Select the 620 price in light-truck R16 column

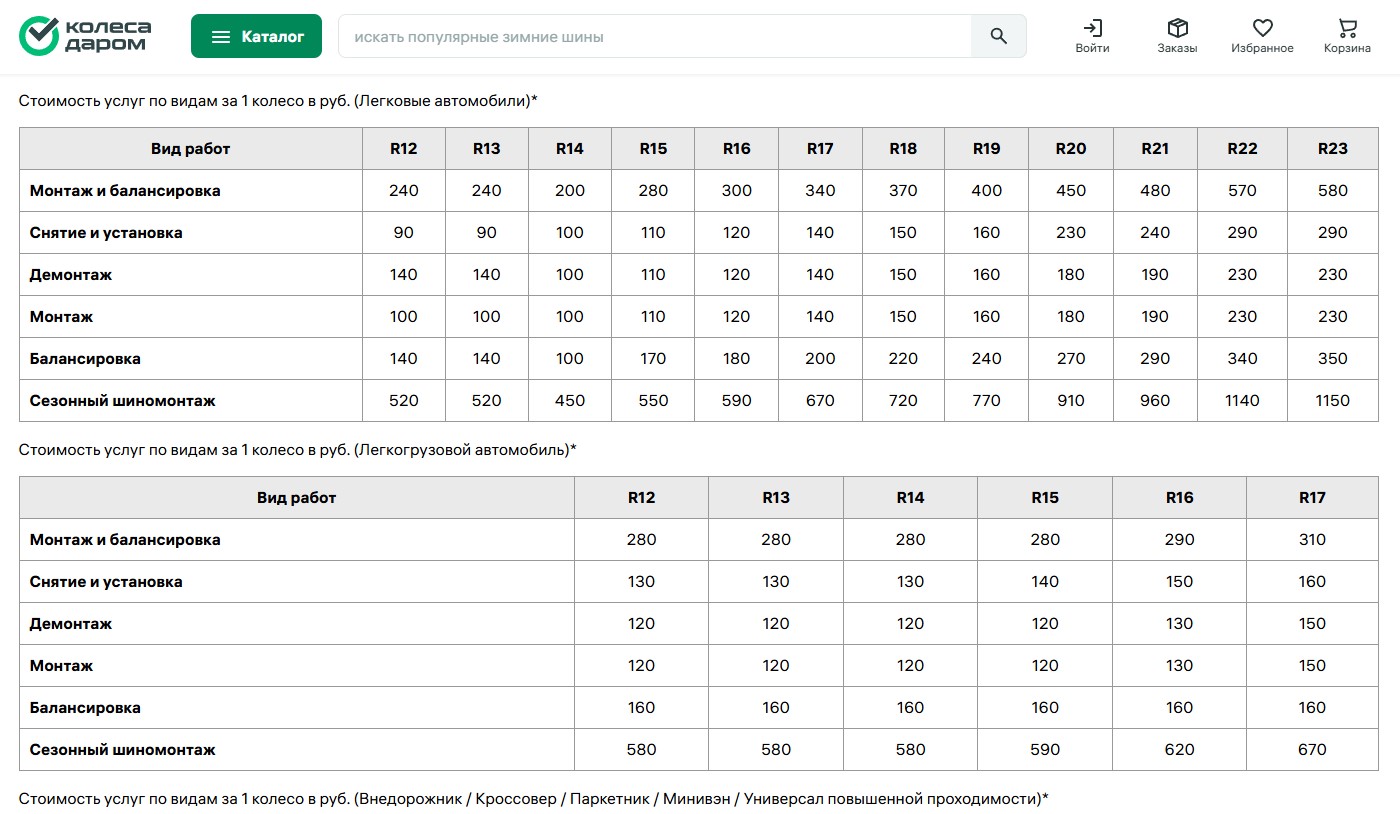coord(1179,750)
